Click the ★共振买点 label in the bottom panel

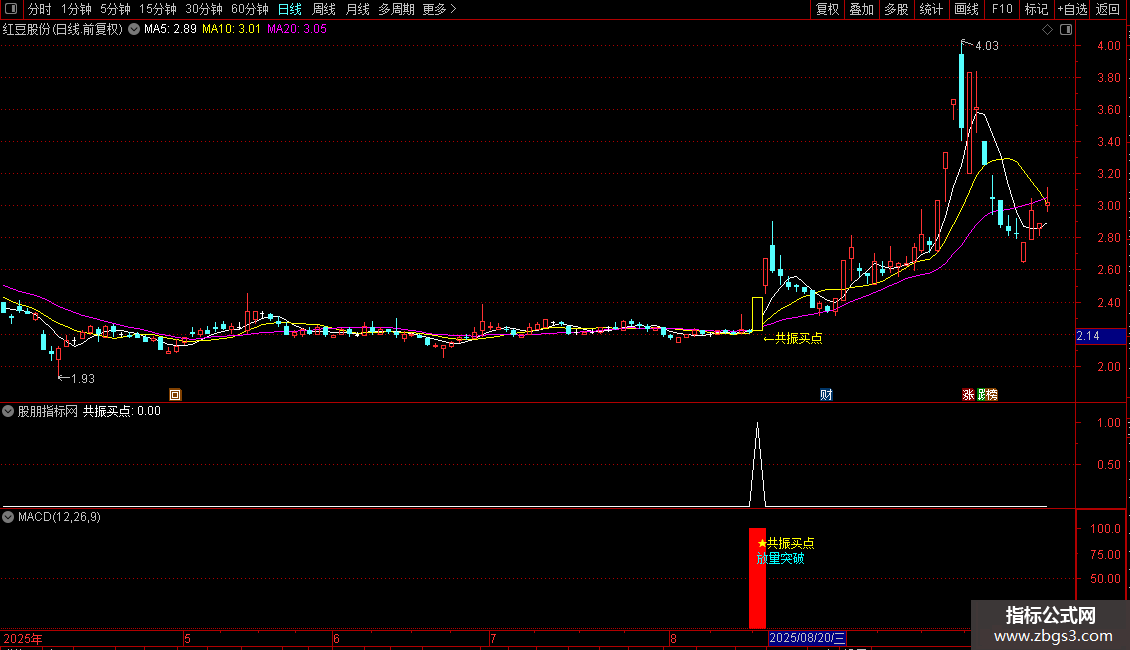click(786, 543)
